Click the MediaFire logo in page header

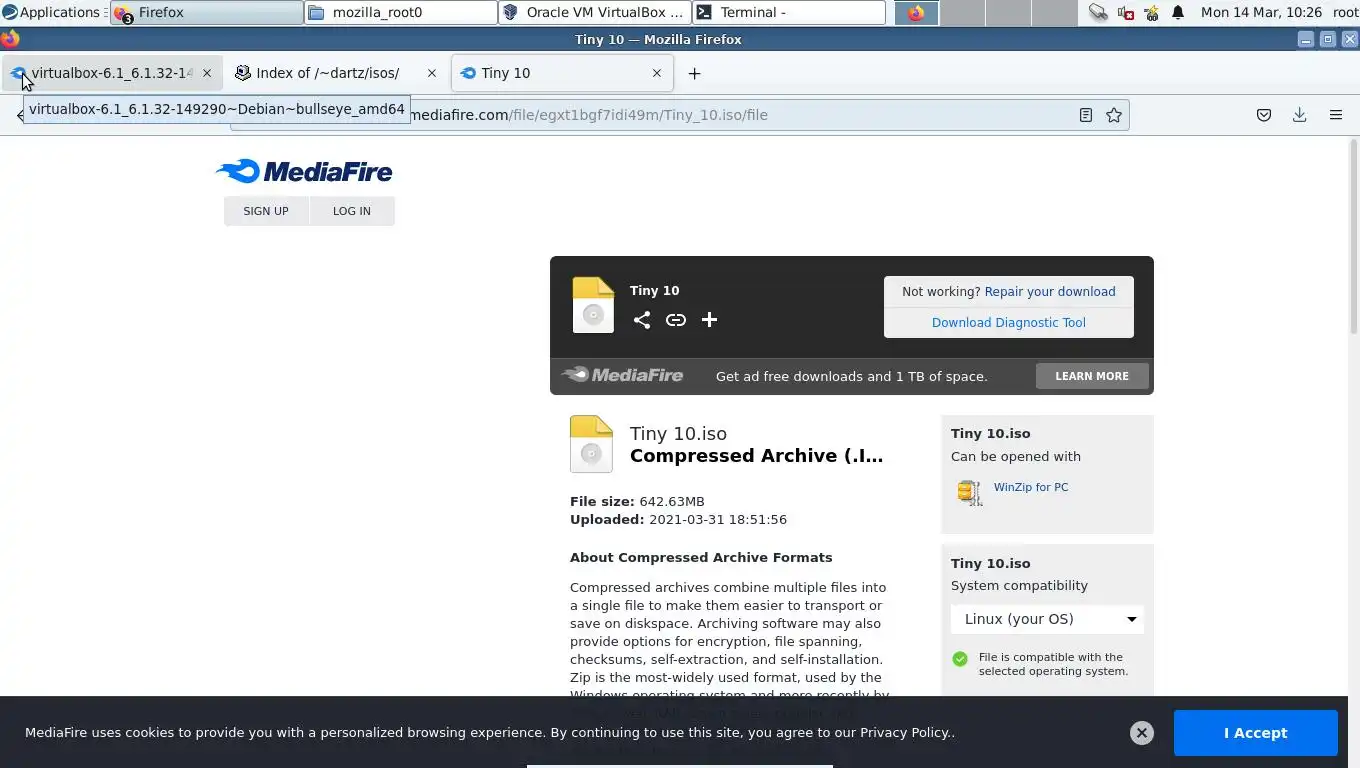tap(304, 171)
